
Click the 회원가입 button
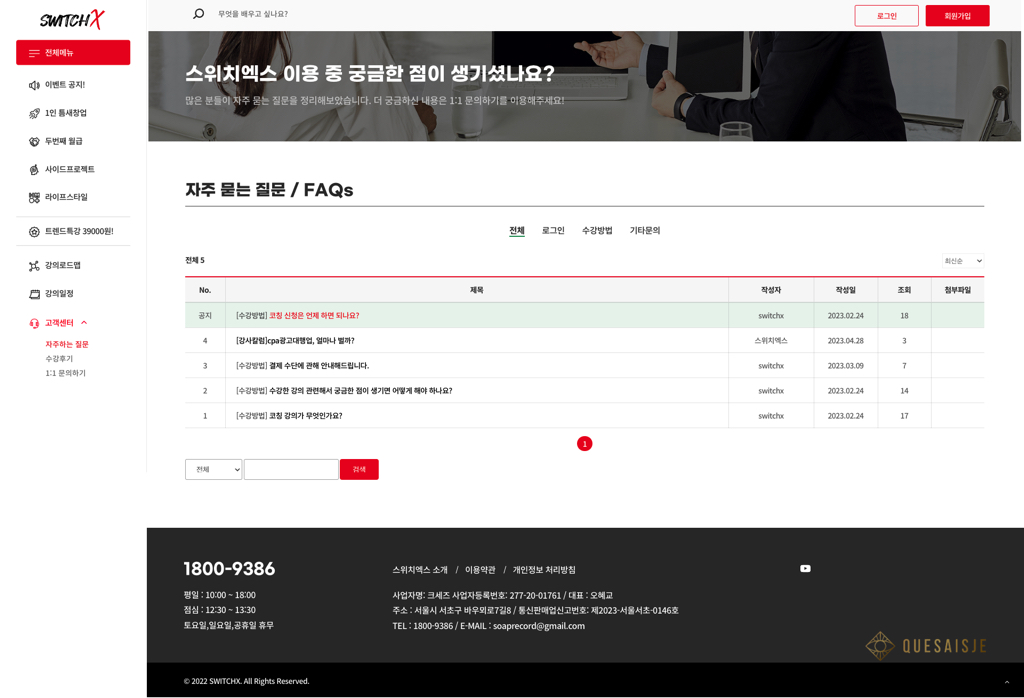coord(957,16)
